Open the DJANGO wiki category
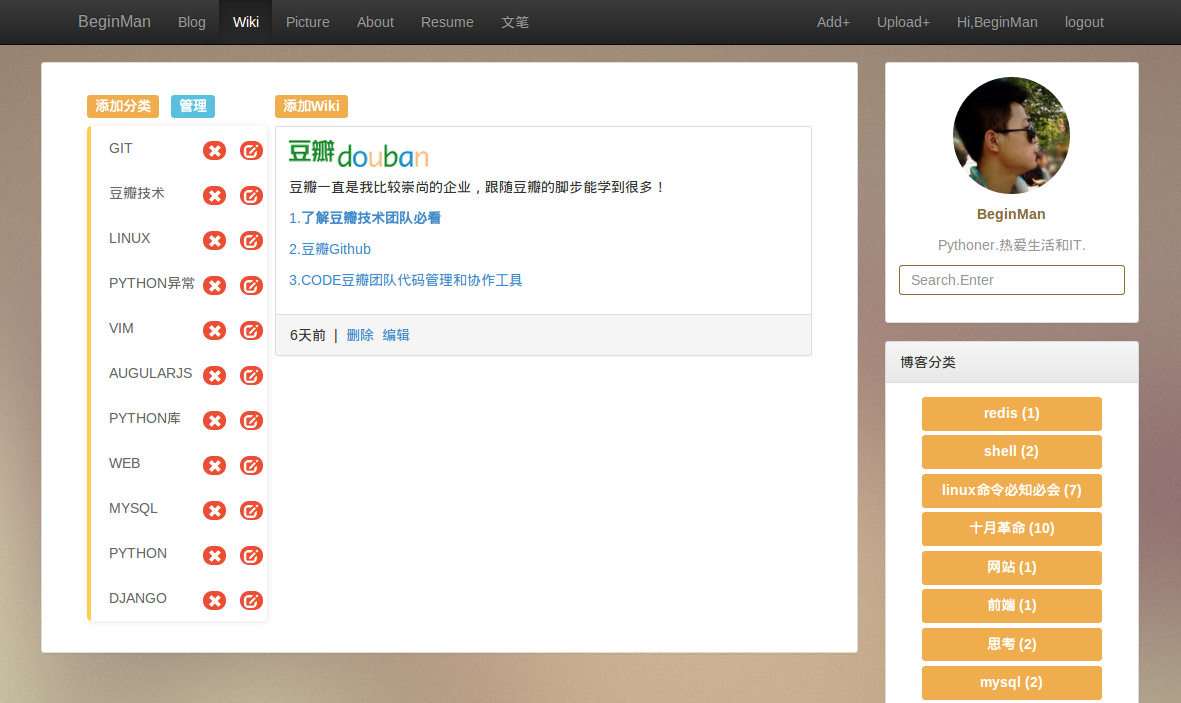Image resolution: width=1181 pixels, height=703 pixels. [138, 598]
